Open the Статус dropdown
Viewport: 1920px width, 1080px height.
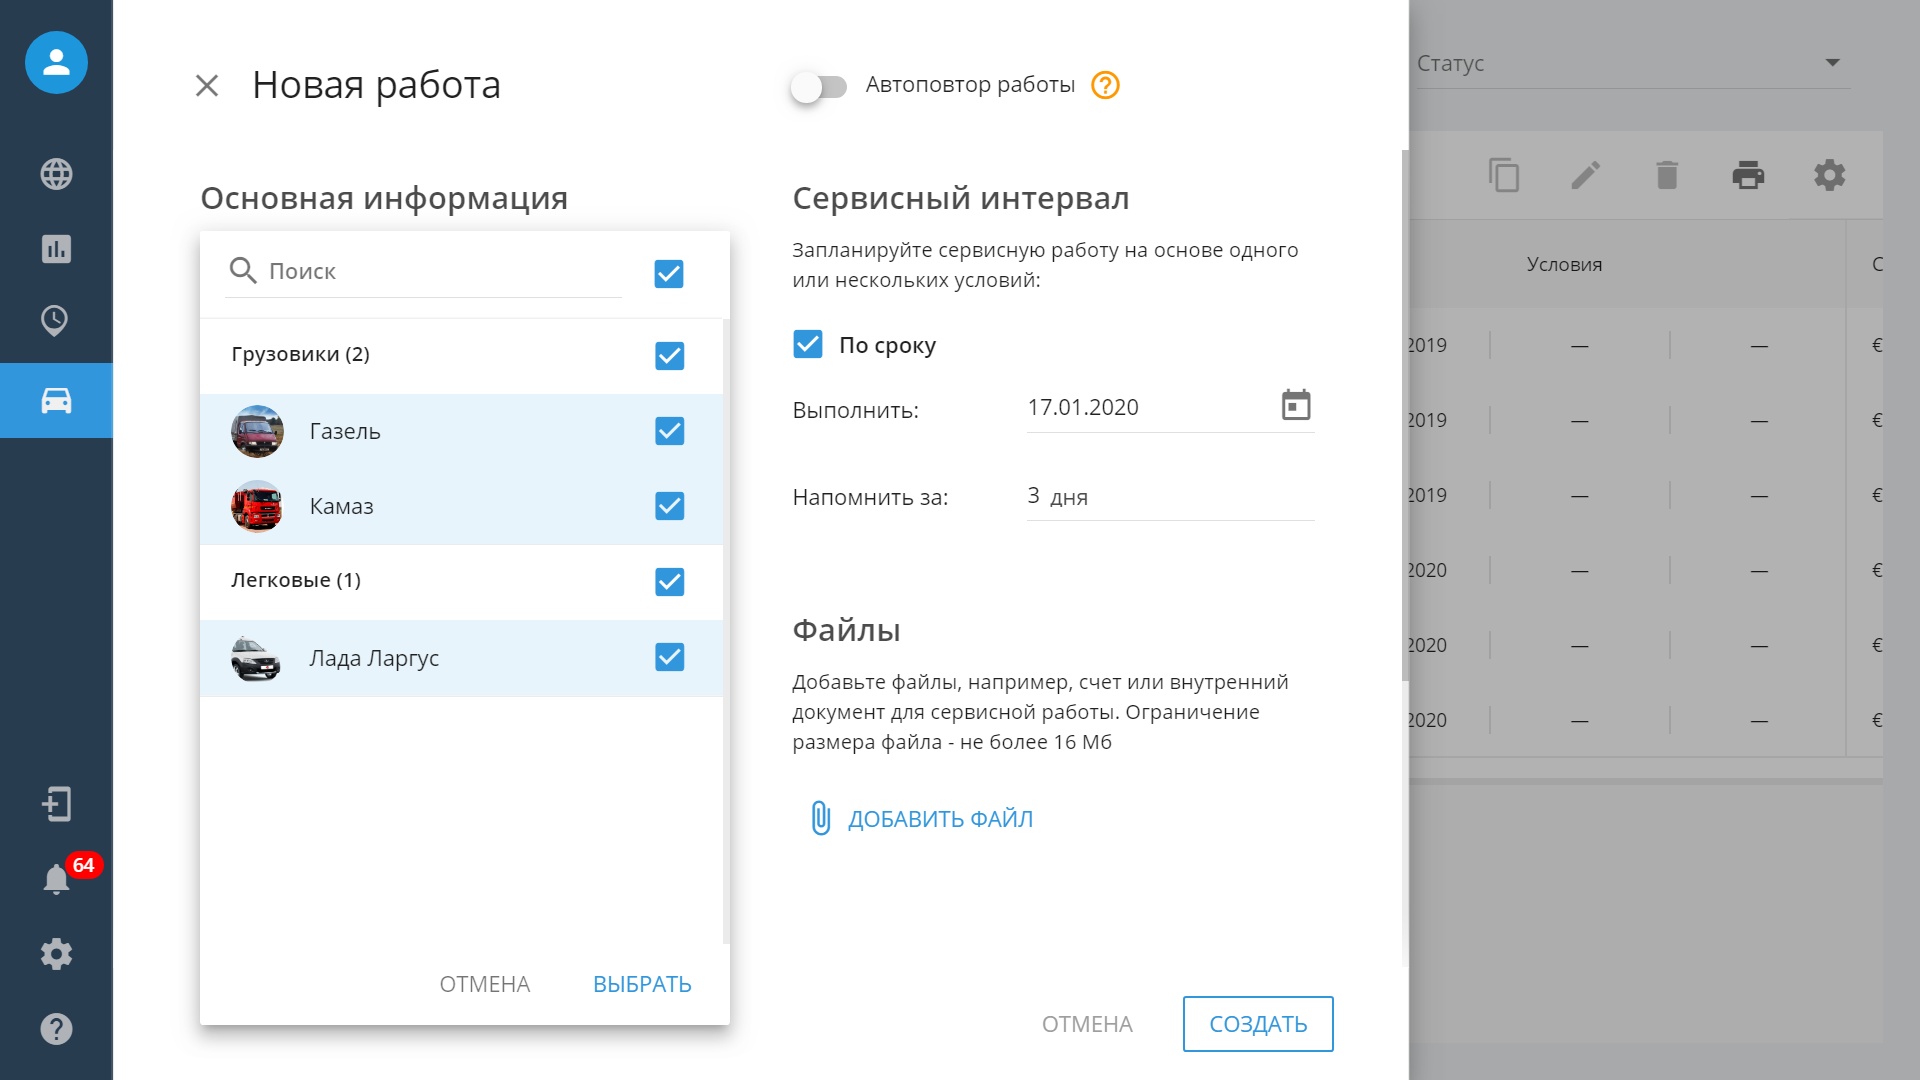pyautogui.click(x=1630, y=63)
